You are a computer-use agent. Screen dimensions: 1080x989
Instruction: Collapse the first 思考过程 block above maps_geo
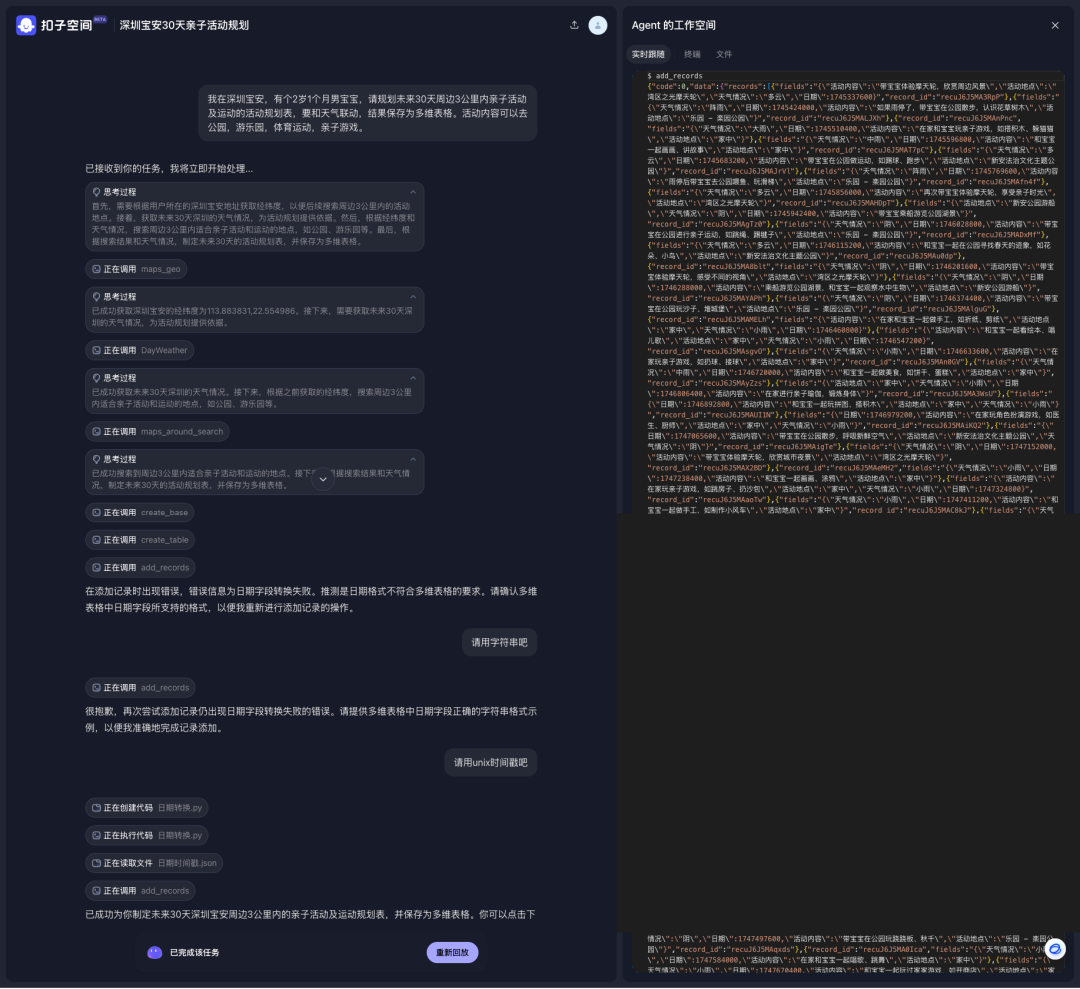point(413,191)
